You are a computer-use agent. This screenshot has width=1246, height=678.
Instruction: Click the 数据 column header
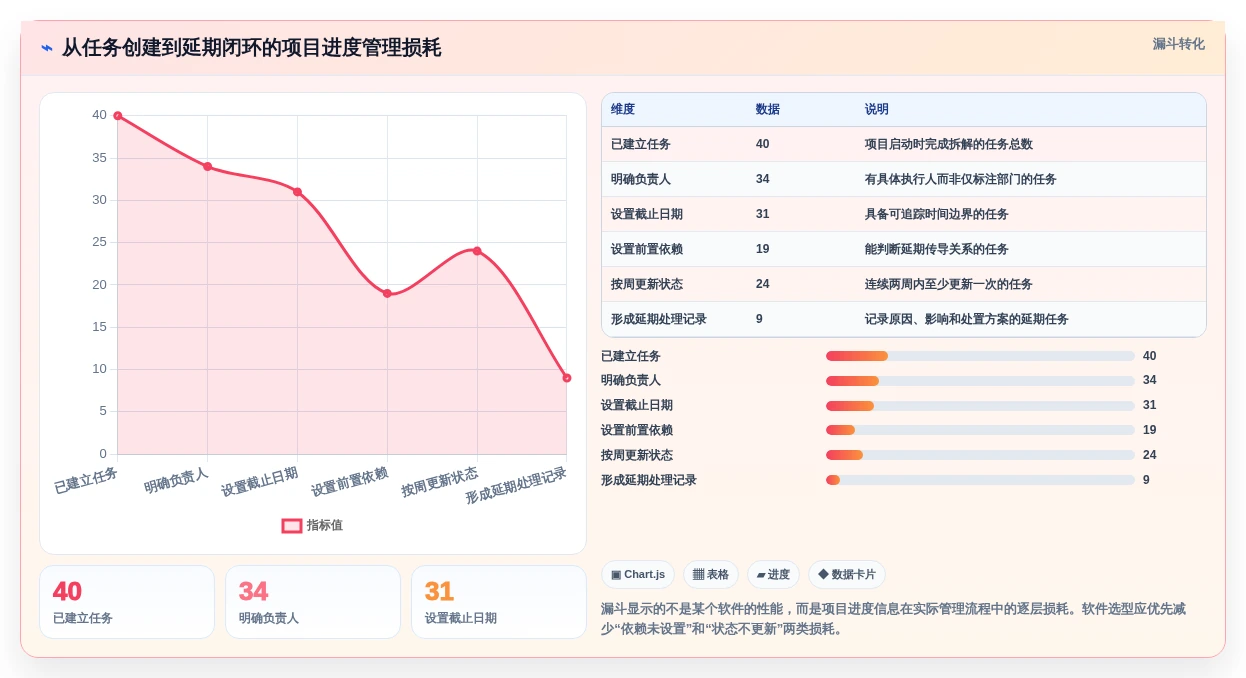coord(768,109)
